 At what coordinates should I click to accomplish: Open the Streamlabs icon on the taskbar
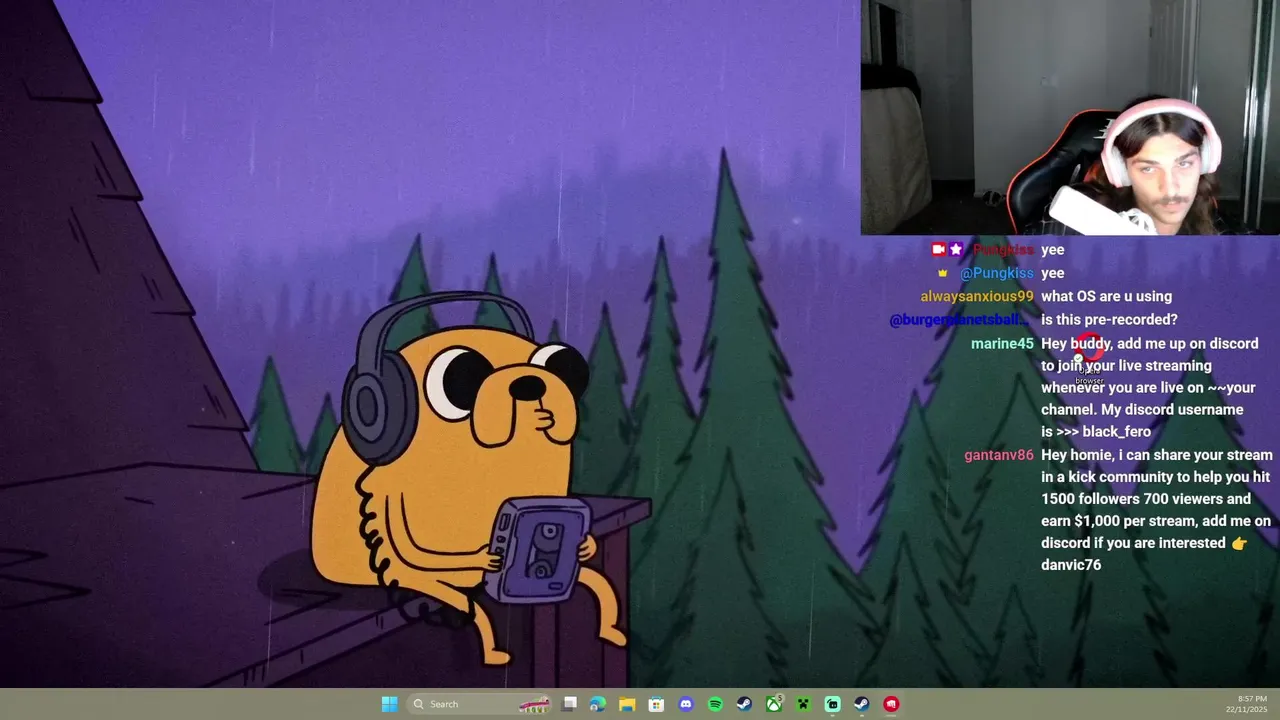(x=832, y=704)
